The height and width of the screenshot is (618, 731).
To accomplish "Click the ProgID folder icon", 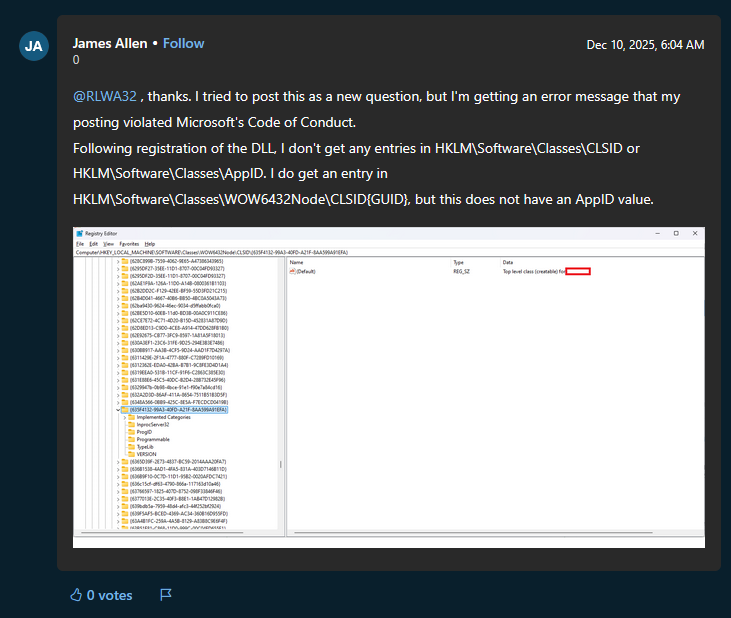I will tap(132, 432).
